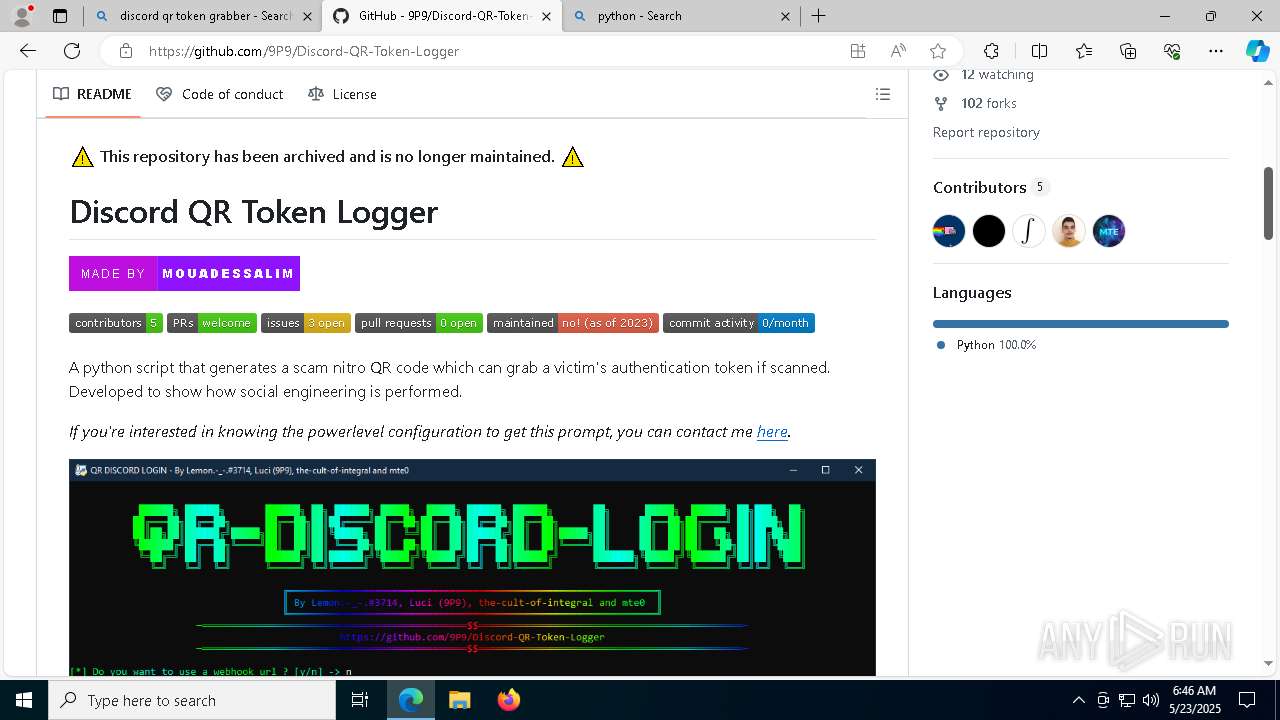This screenshot has height=720, width=1280.
Task: Open the Favorites list
Action: coord(1084,51)
